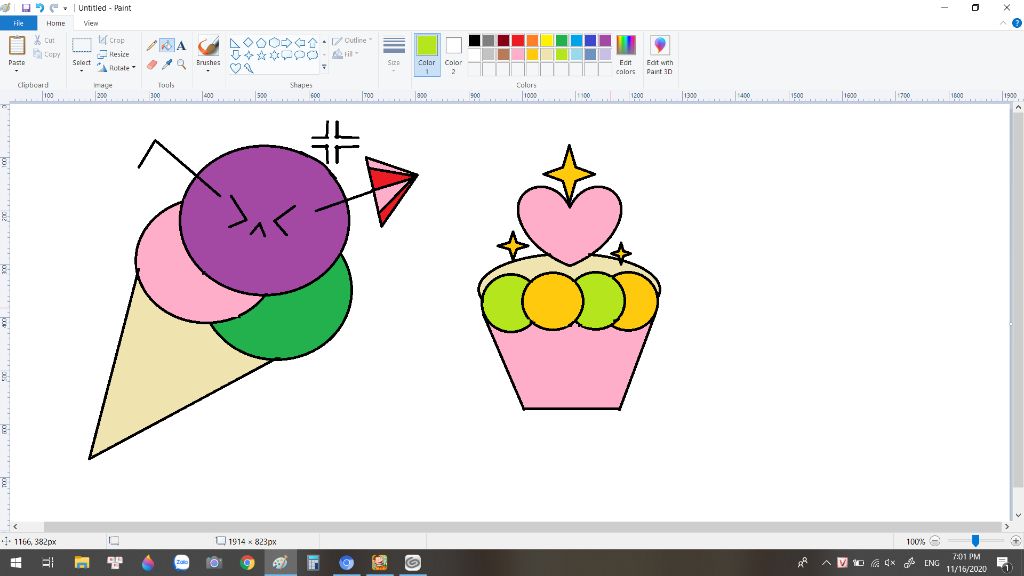Click the Copy button

tap(47, 54)
